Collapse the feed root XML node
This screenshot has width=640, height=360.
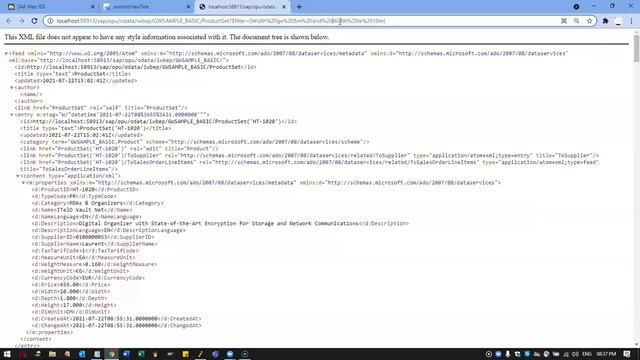[x=6, y=53]
